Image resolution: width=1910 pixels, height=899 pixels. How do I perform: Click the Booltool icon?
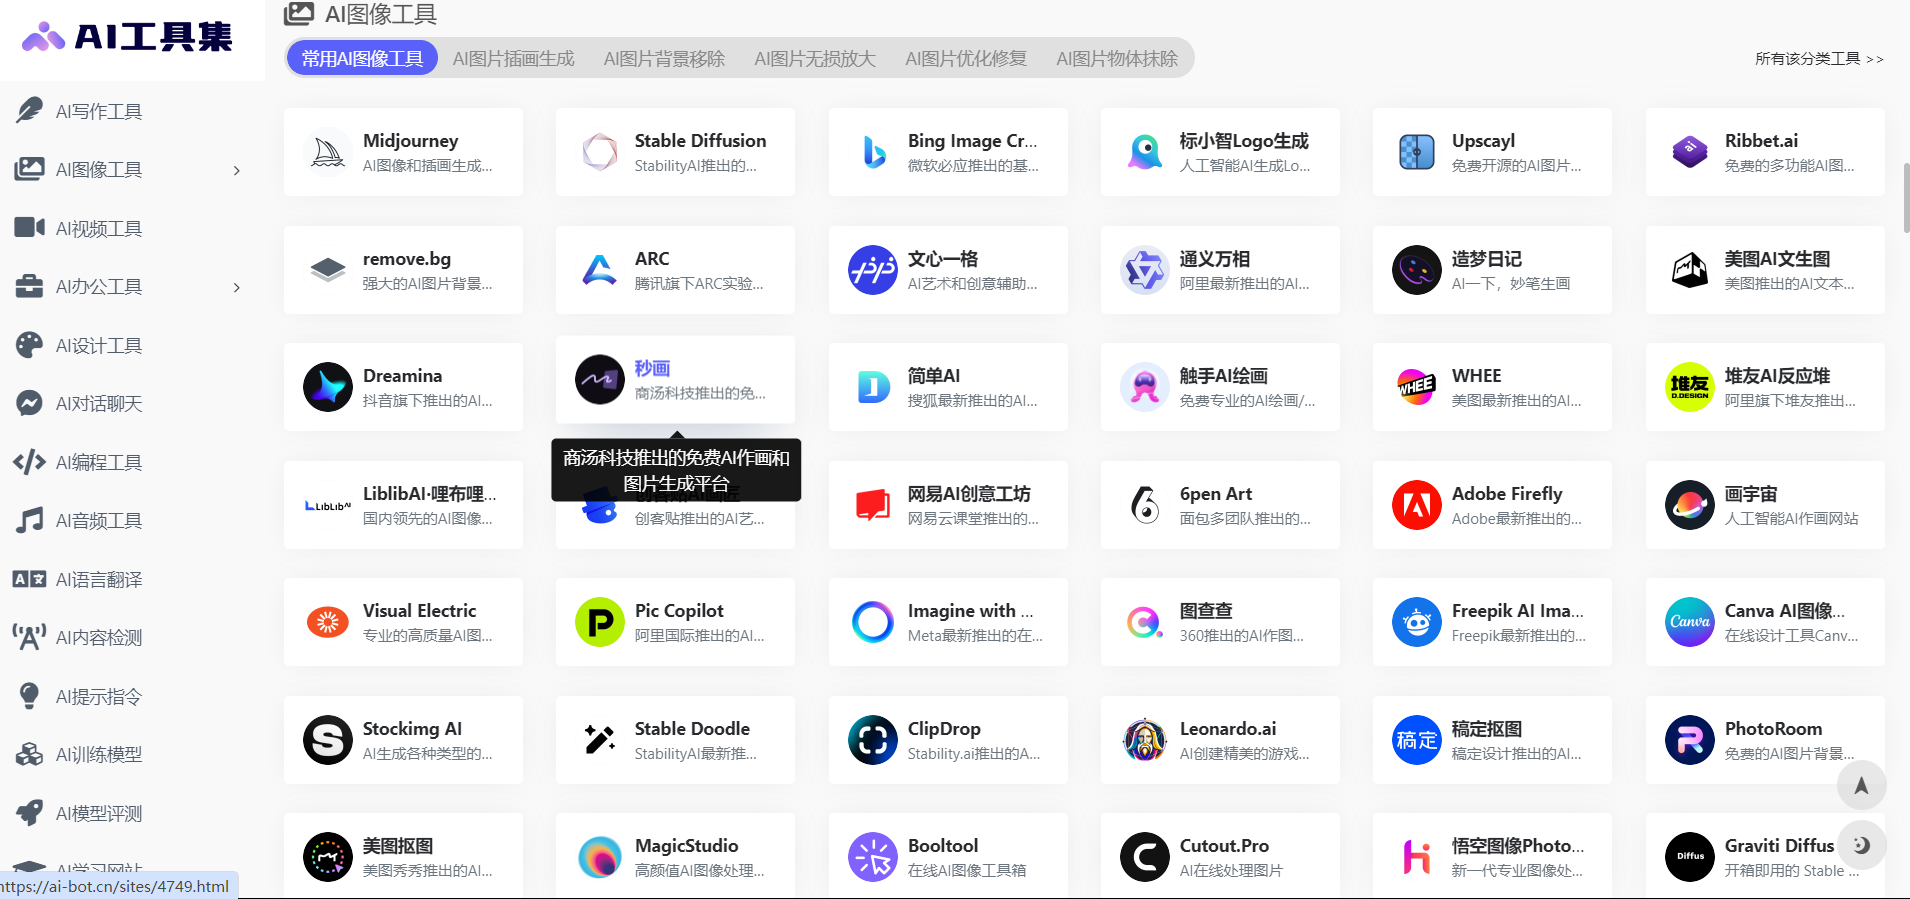pos(873,857)
